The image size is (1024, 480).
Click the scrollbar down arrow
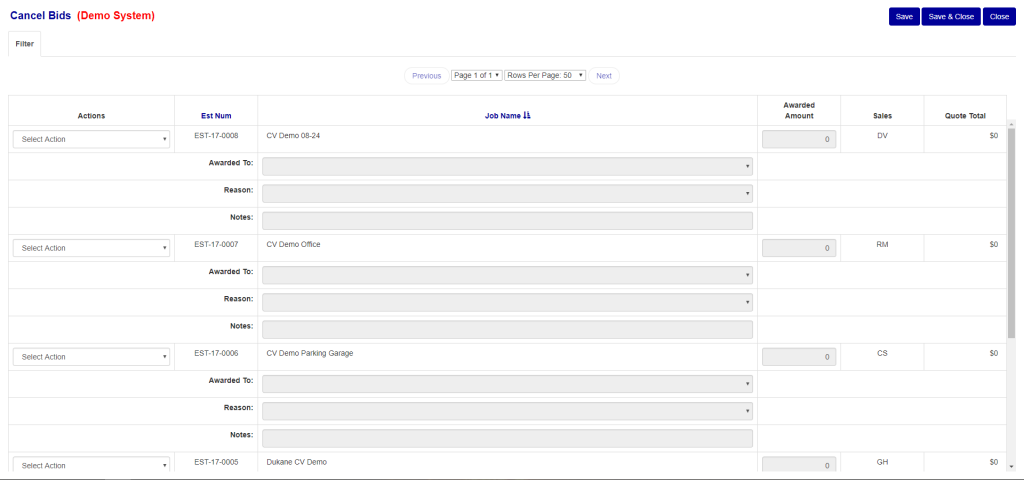click(x=1012, y=467)
